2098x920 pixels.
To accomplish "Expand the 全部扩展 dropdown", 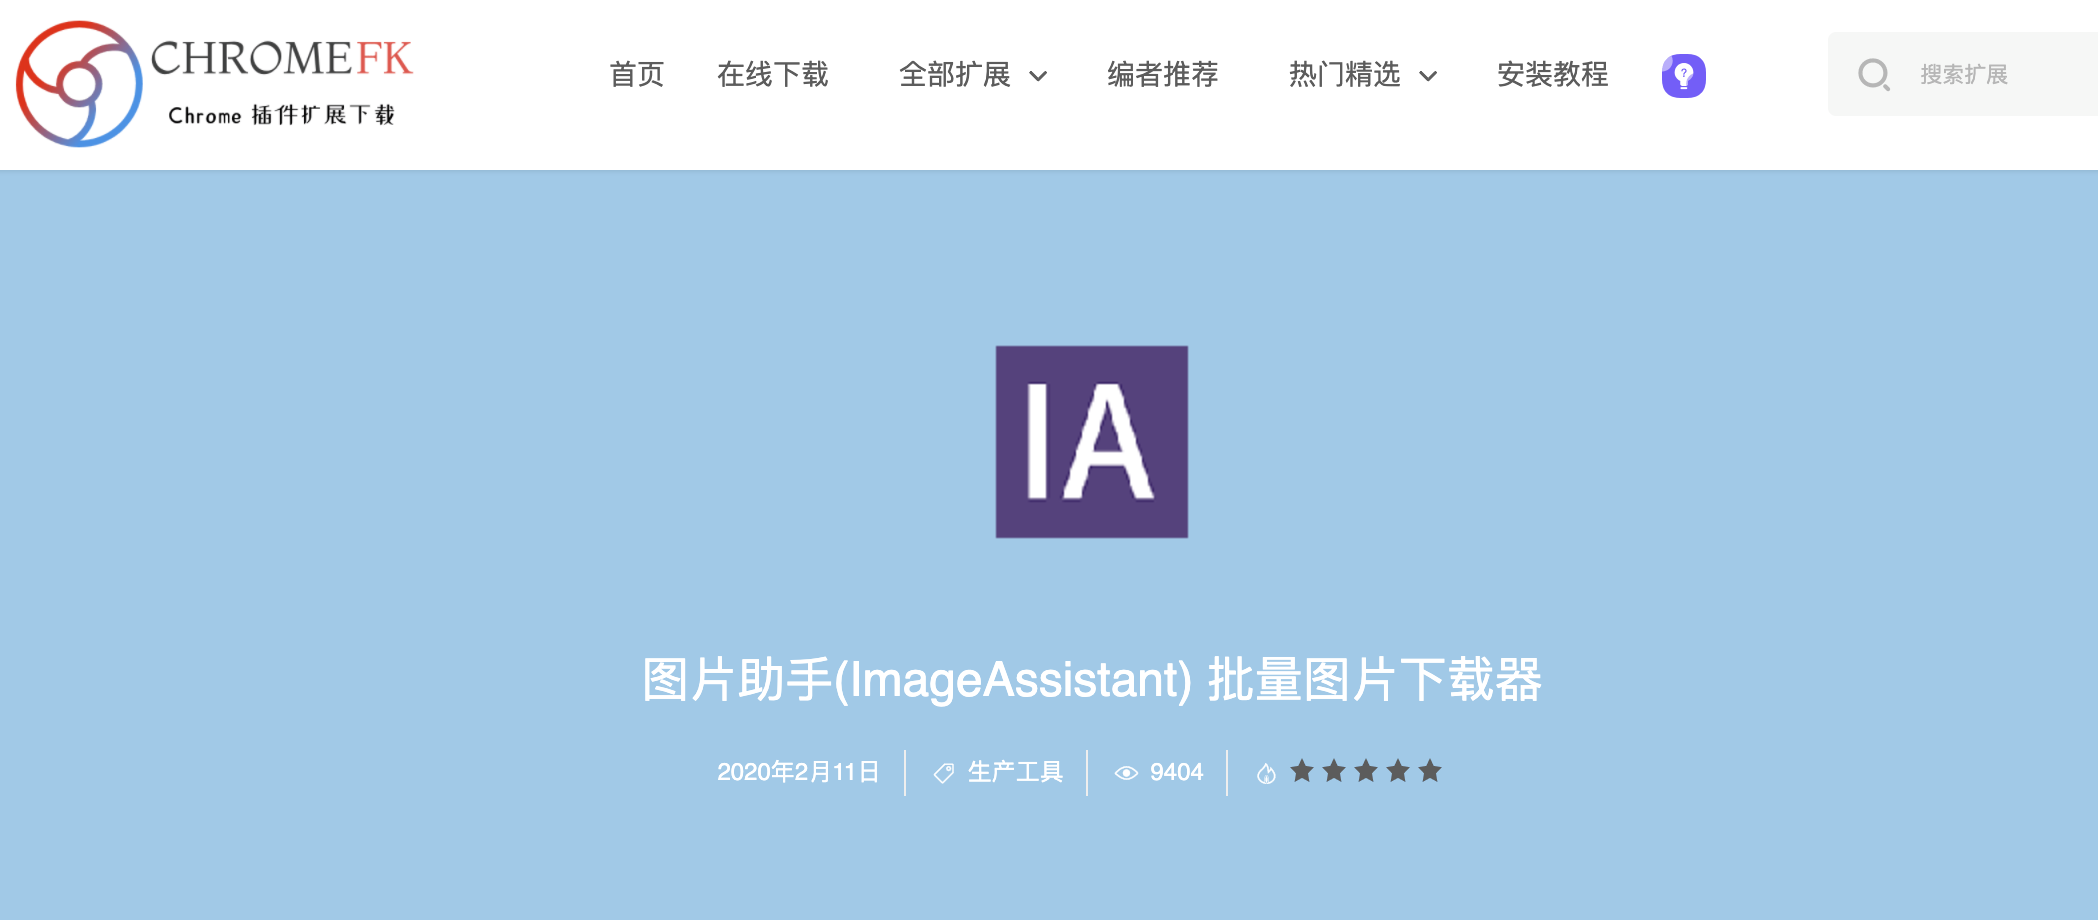I will pos(972,75).
